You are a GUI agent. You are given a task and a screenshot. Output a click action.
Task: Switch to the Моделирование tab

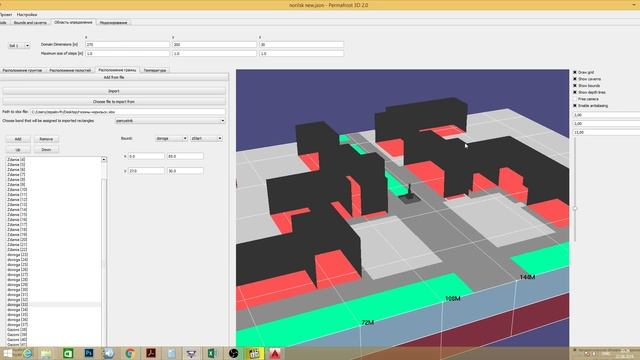click(113, 22)
